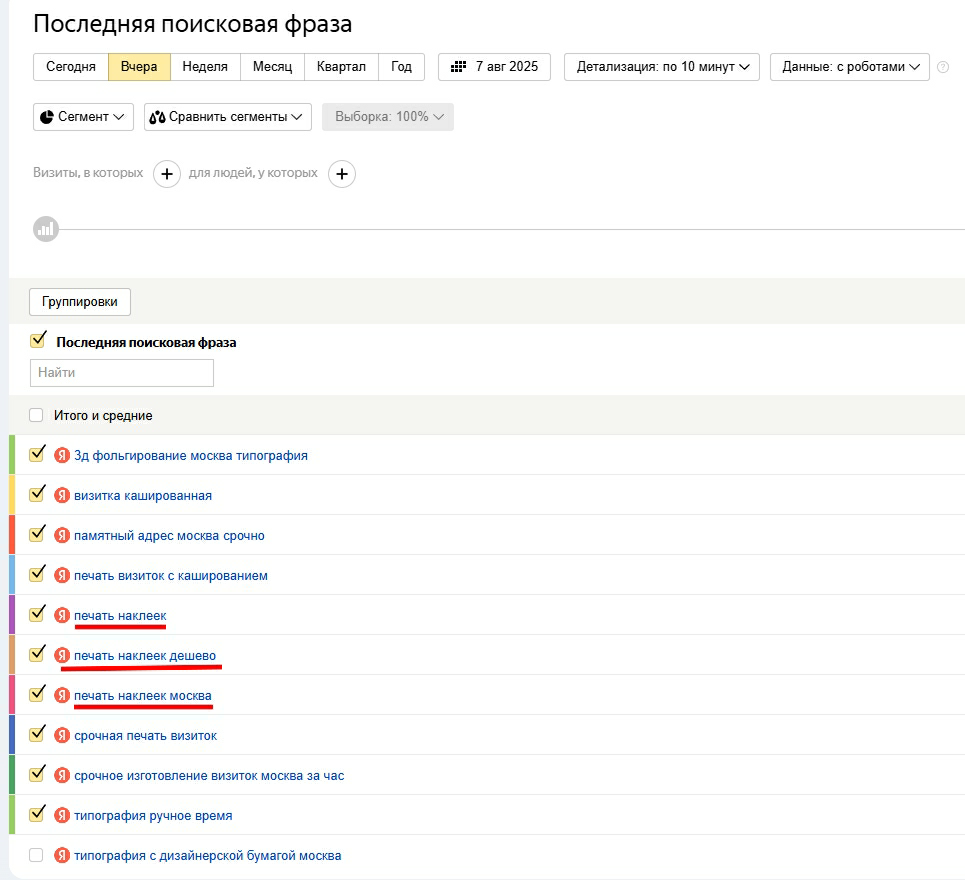Click Yandex icon beside 'визитка кашированная'
The image size is (965, 880).
(62, 495)
